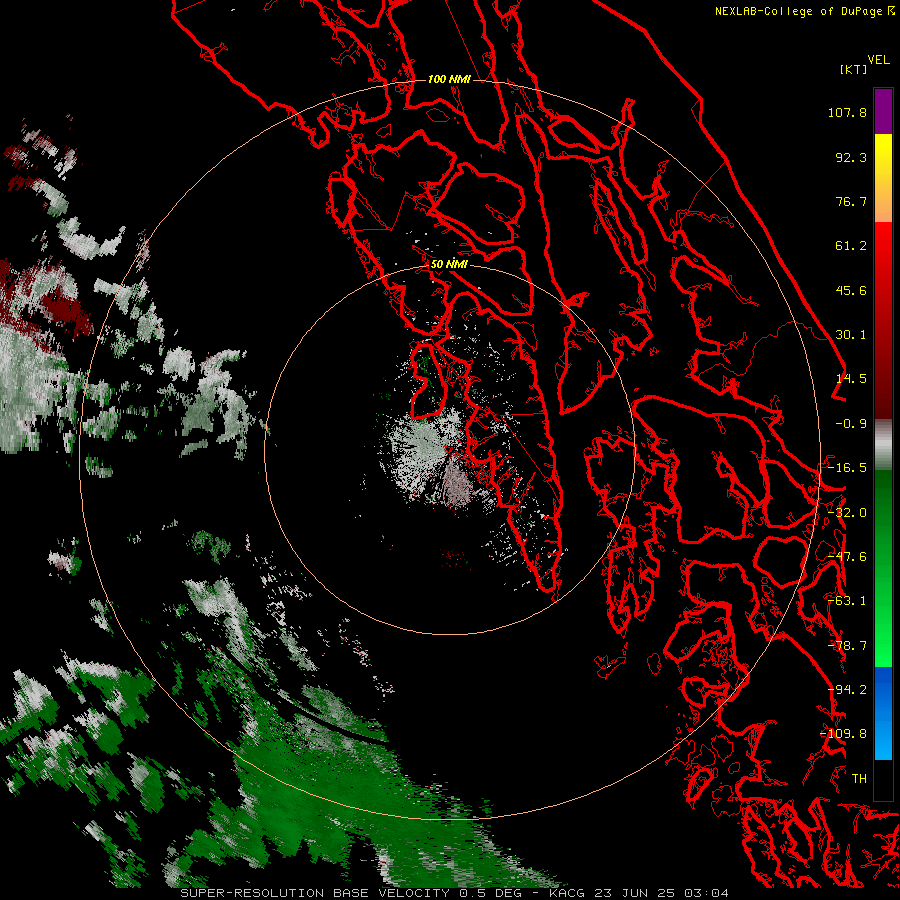900x900 pixels.
Task: Click the -0.9 velocity scale value
Action: pos(851,424)
